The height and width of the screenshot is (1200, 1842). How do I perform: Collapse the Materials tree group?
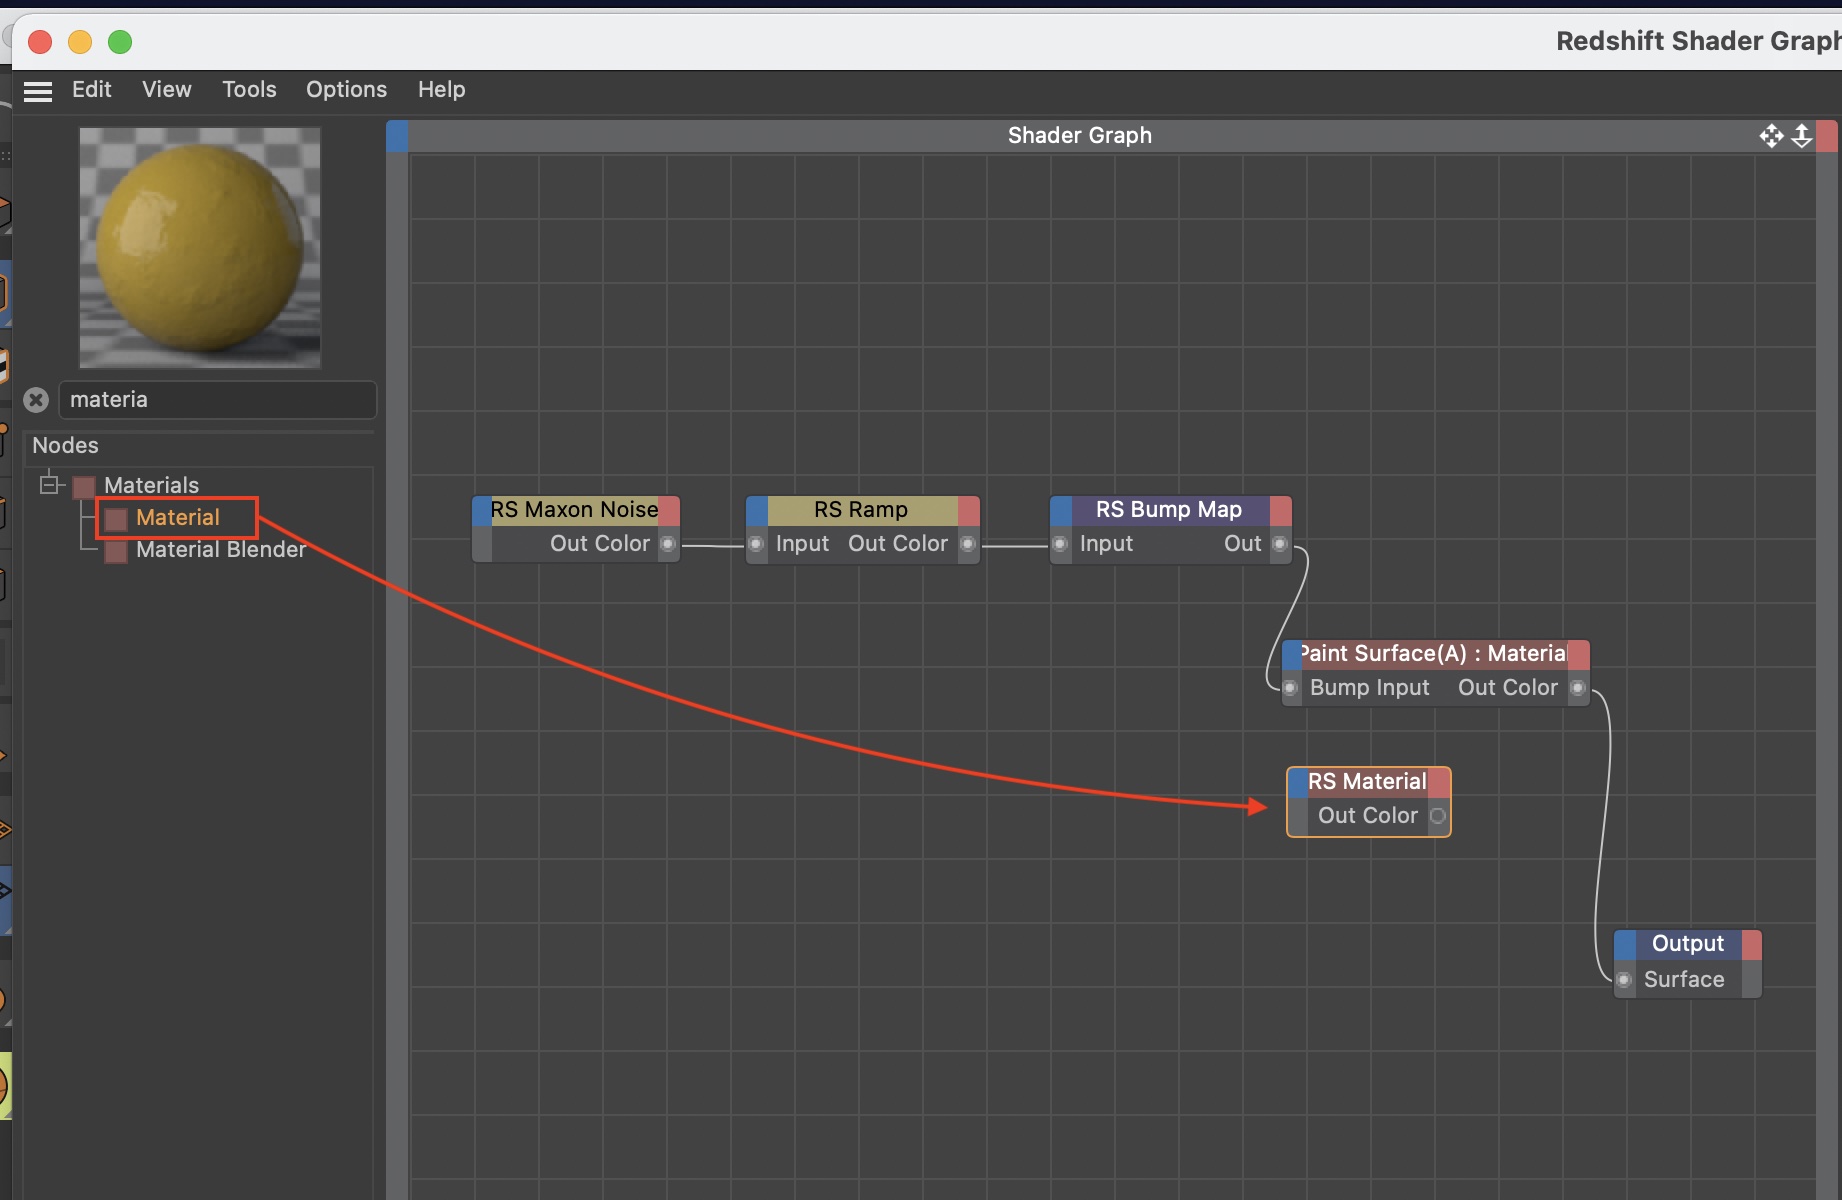pyautogui.click(x=49, y=485)
